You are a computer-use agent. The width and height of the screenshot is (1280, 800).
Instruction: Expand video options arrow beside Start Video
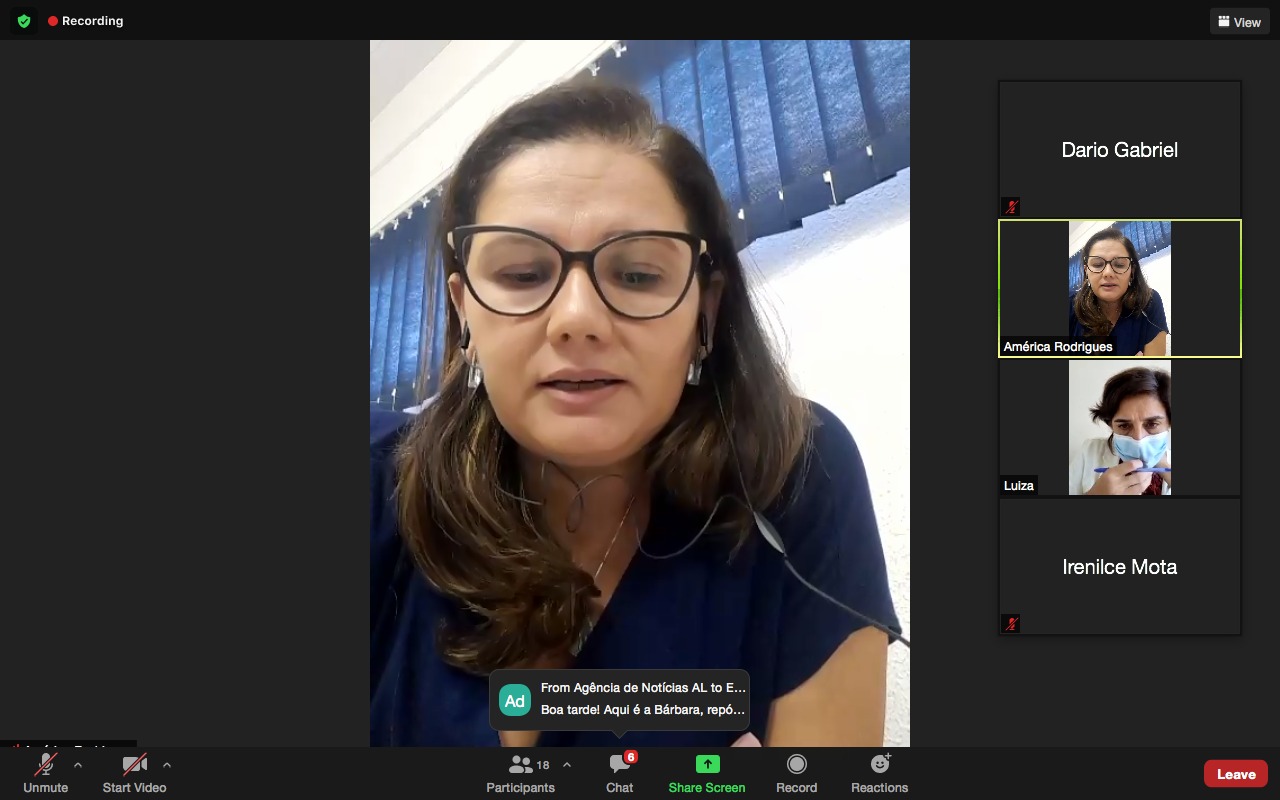pos(167,765)
